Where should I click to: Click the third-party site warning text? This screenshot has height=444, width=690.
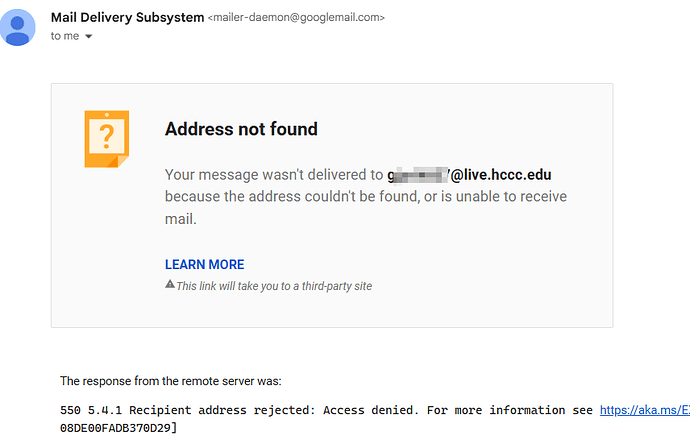[274, 286]
